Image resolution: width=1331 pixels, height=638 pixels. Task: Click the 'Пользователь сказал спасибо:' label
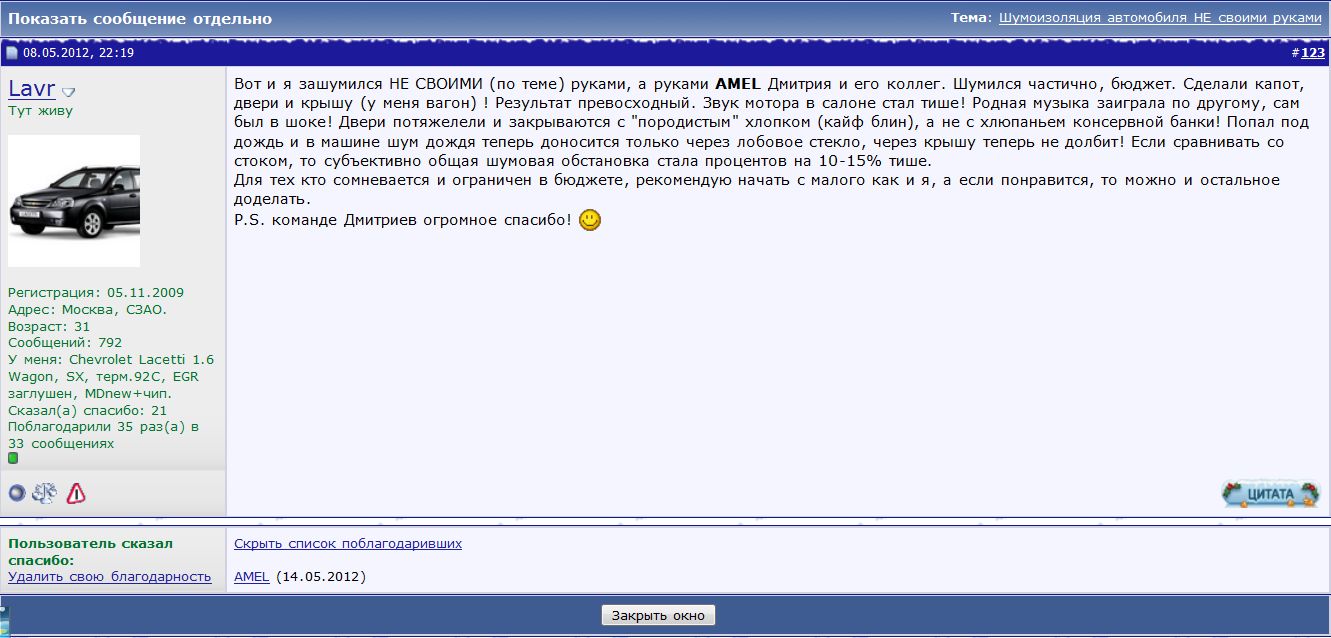tap(91, 552)
